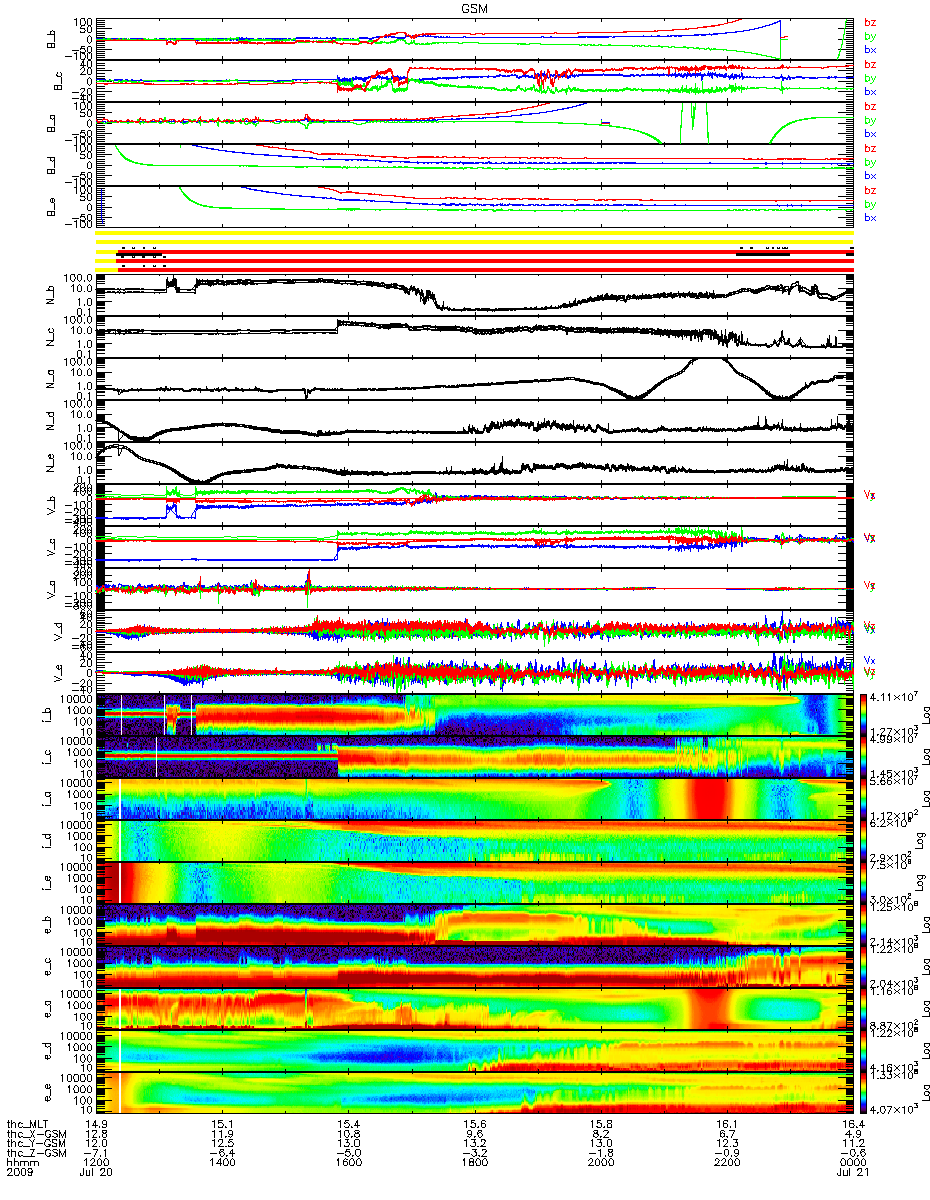Click the Jul 20 start date label

[97, 1173]
